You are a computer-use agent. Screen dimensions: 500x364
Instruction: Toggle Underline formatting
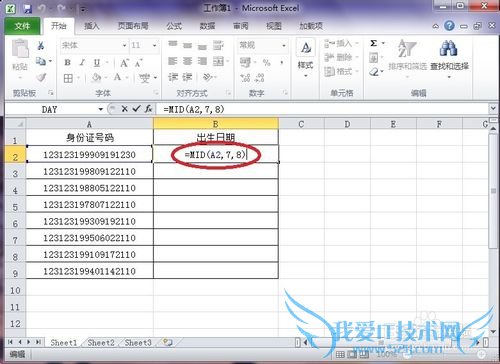(x=97, y=62)
